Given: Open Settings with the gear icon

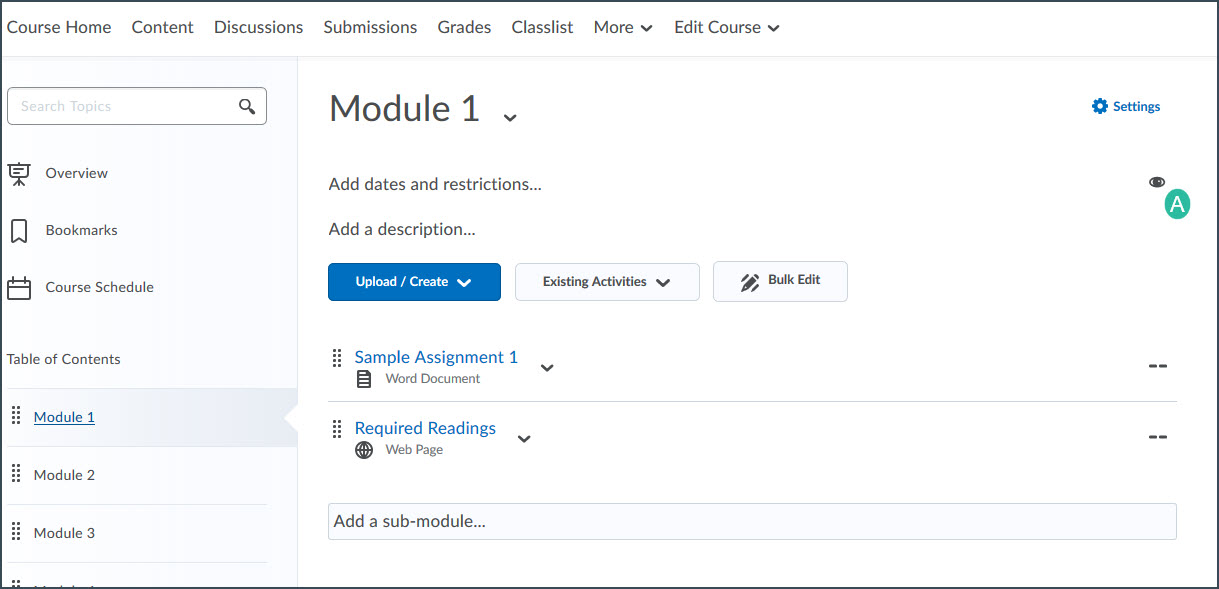Looking at the screenshot, I should coord(1099,105).
